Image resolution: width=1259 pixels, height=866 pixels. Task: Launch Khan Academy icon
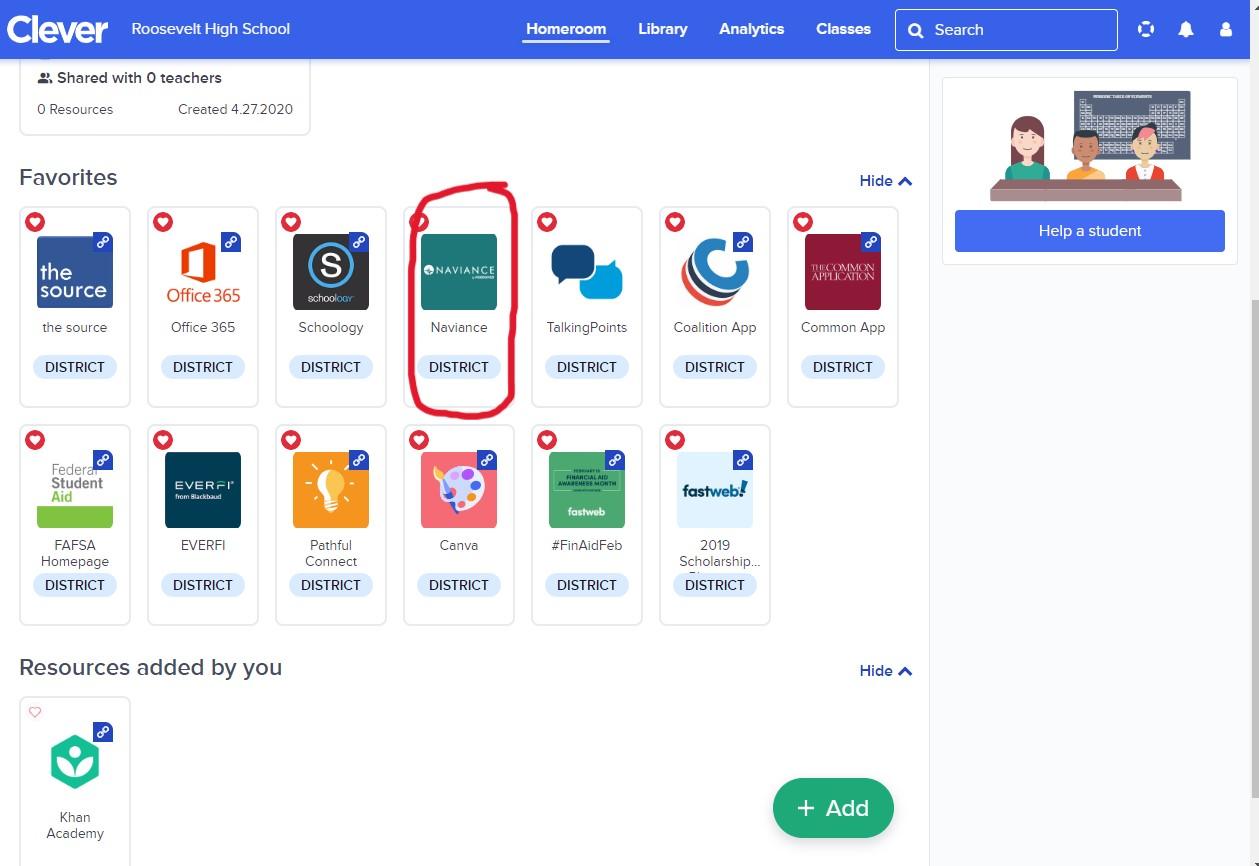[75, 762]
